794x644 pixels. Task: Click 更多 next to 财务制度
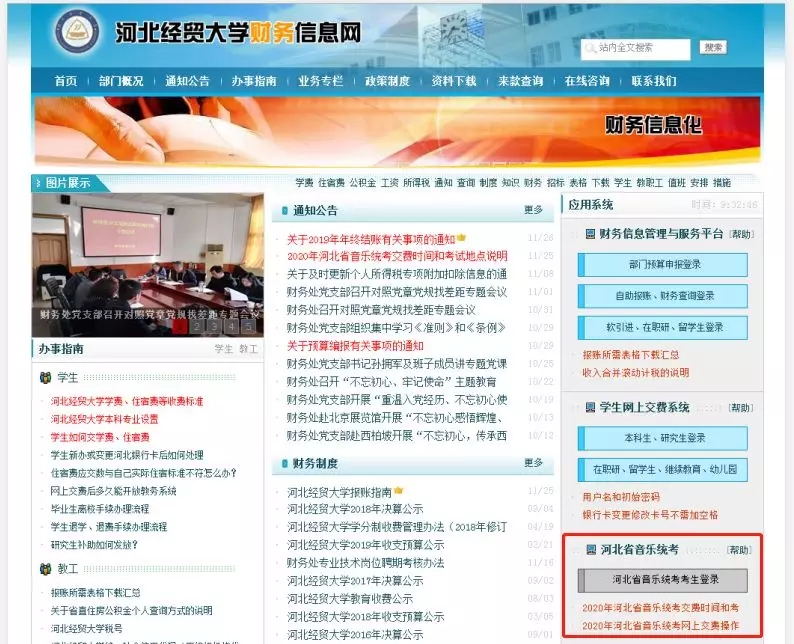click(x=533, y=462)
